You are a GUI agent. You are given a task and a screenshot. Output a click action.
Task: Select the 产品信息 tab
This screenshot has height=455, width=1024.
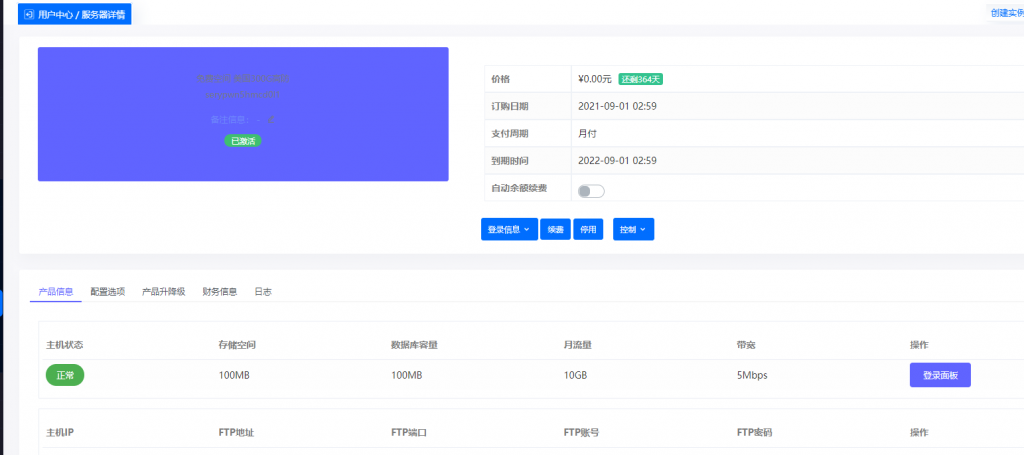[x=56, y=292]
